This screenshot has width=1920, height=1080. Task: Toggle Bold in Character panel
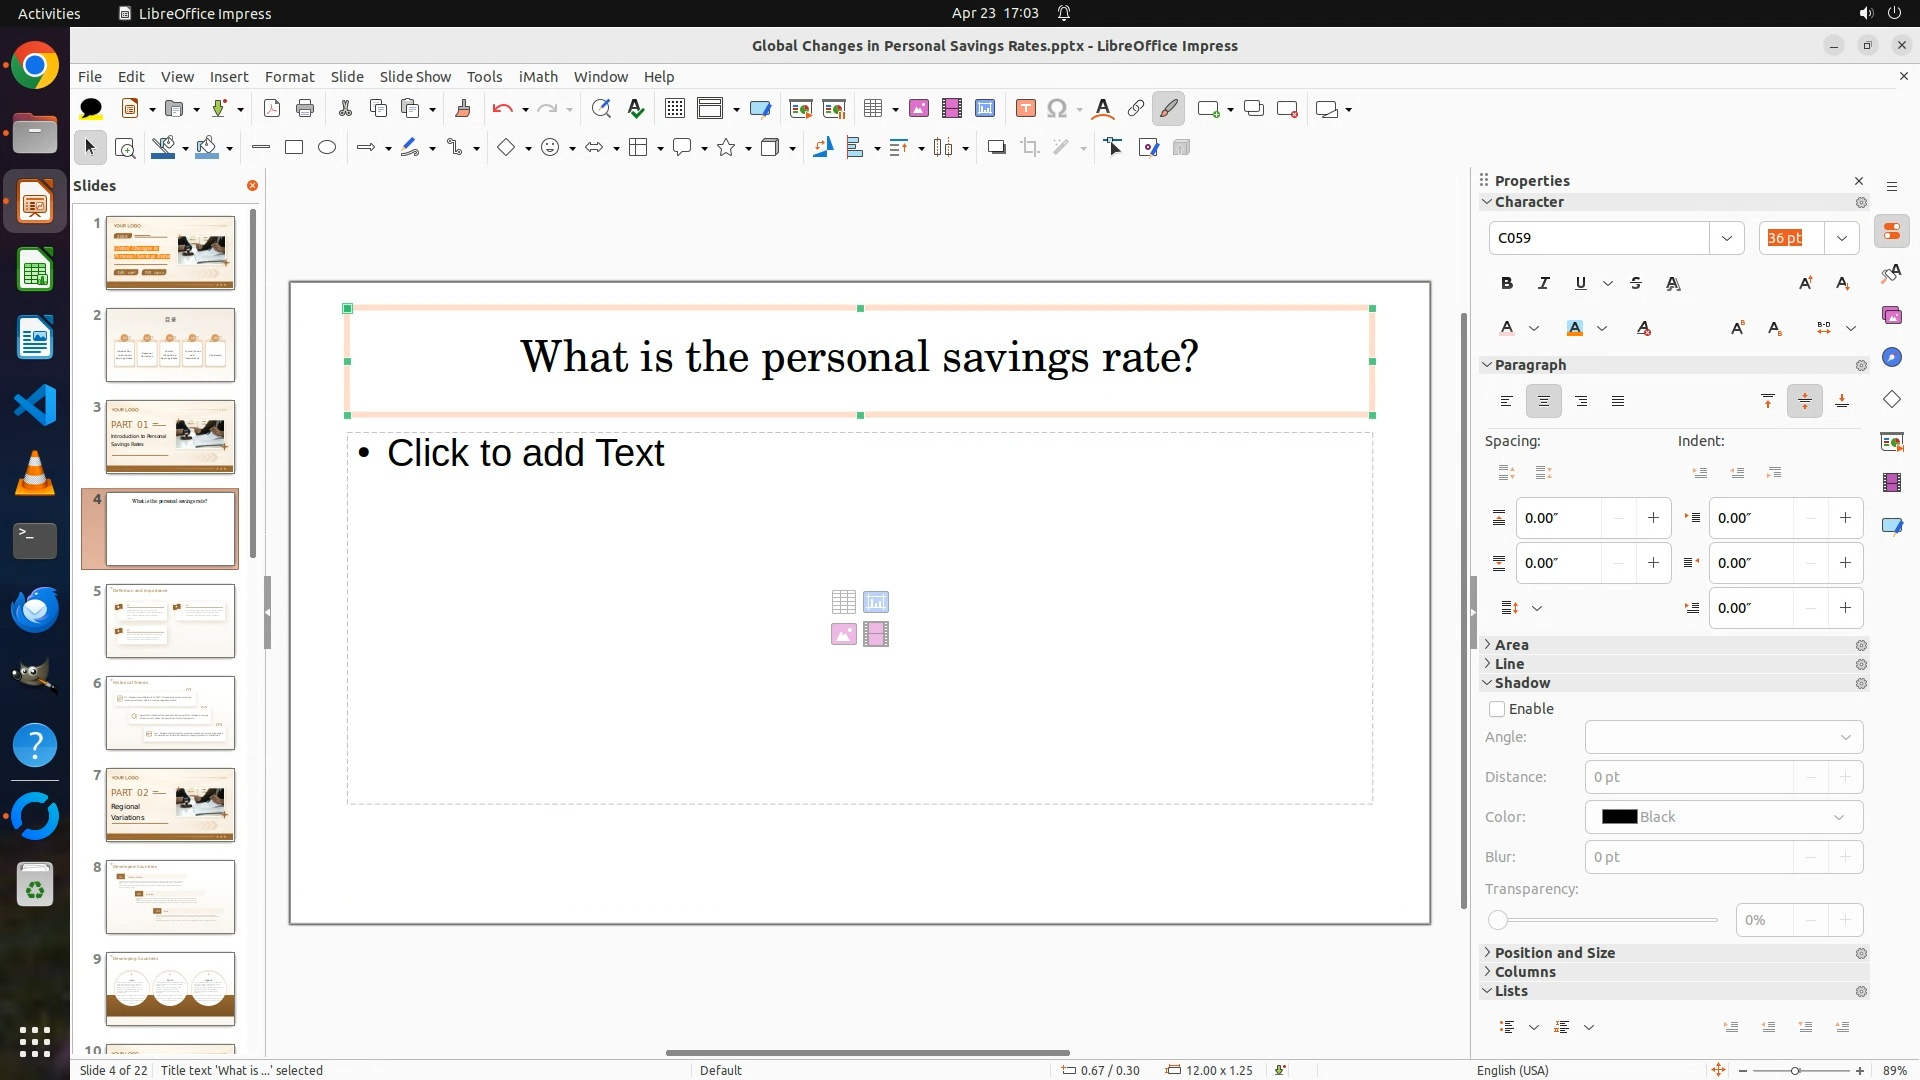pos(1507,284)
